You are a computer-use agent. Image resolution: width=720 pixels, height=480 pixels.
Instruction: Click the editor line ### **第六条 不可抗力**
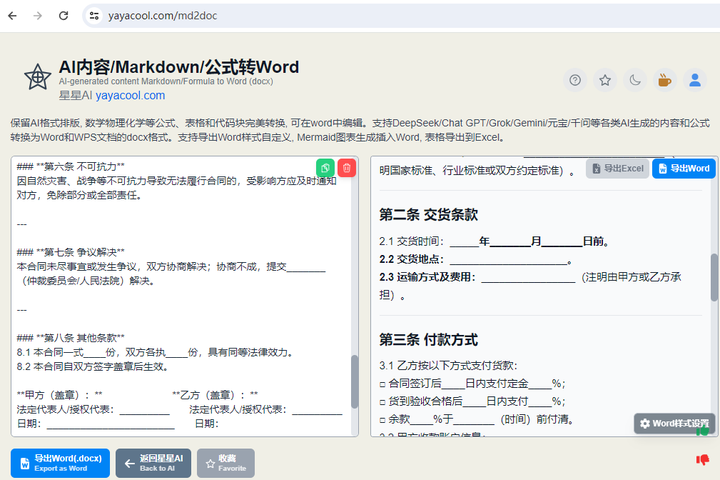tap(71, 167)
